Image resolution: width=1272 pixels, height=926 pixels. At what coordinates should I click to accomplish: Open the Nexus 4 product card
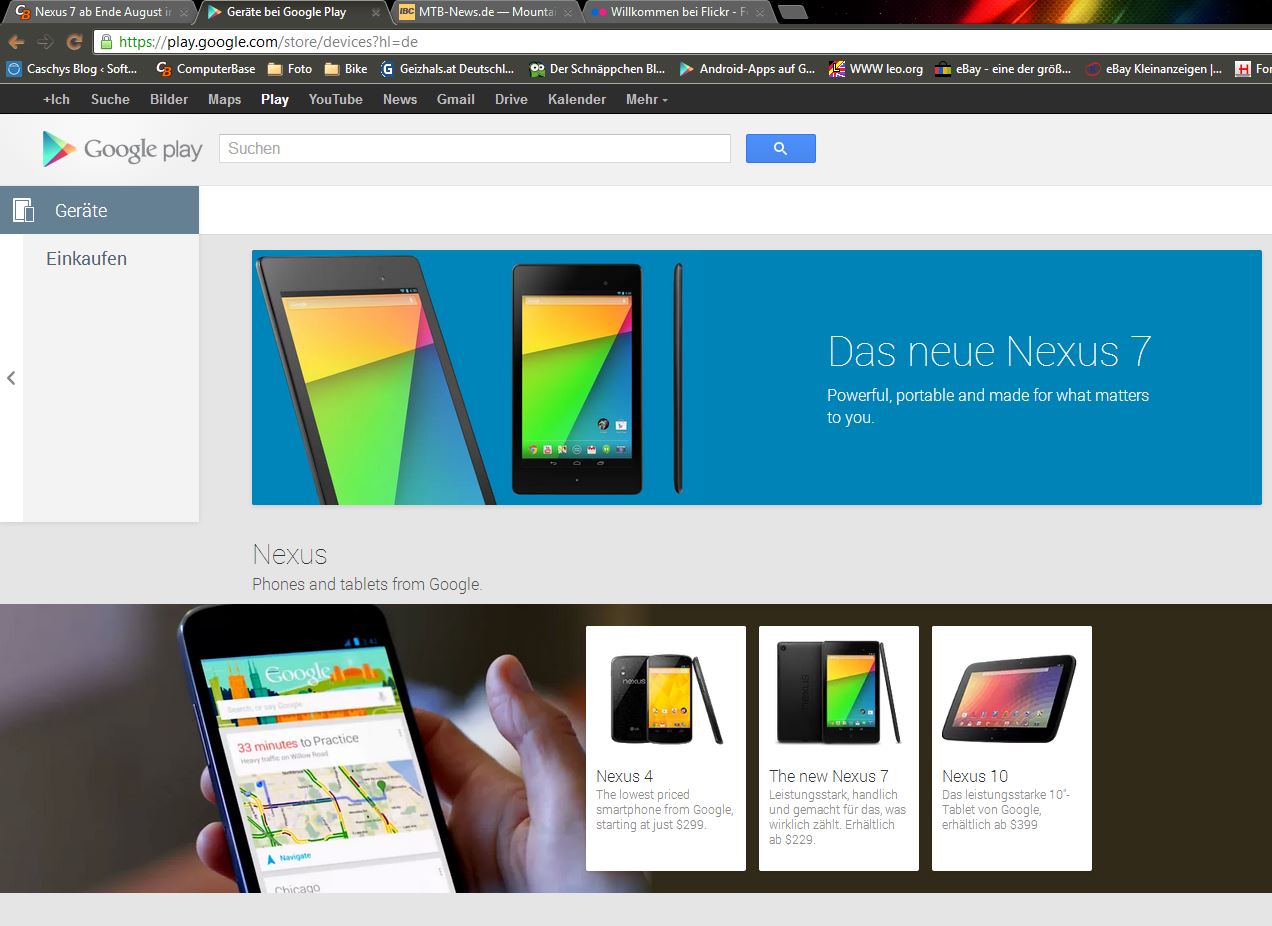(666, 748)
